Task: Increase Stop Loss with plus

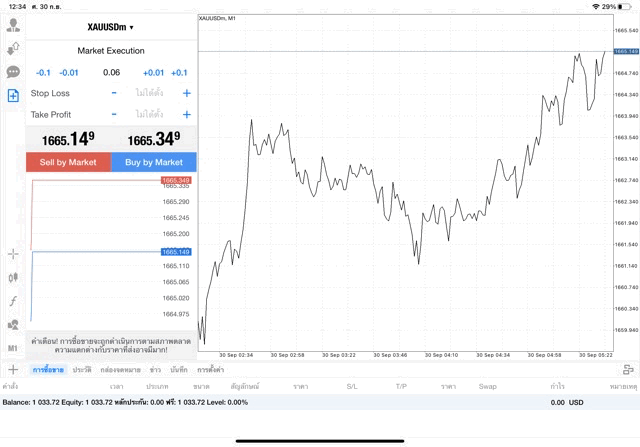Action: click(x=186, y=93)
